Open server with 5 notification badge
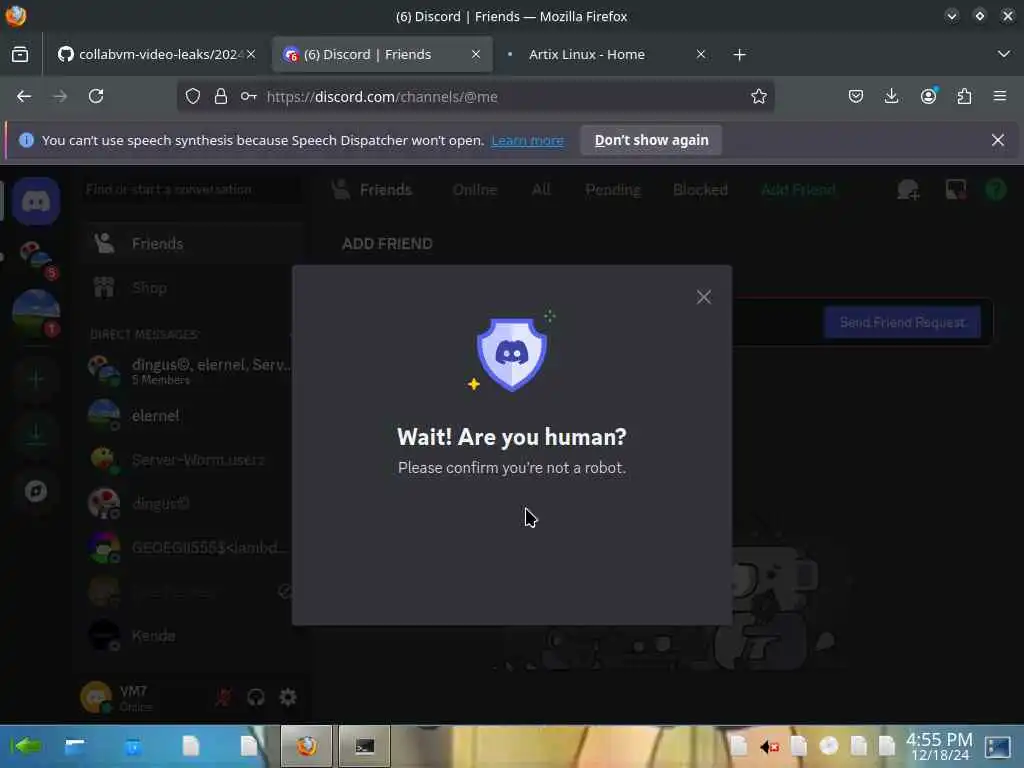The width and height of the screenshot is (1024, 768). click(x=36, y=257)
